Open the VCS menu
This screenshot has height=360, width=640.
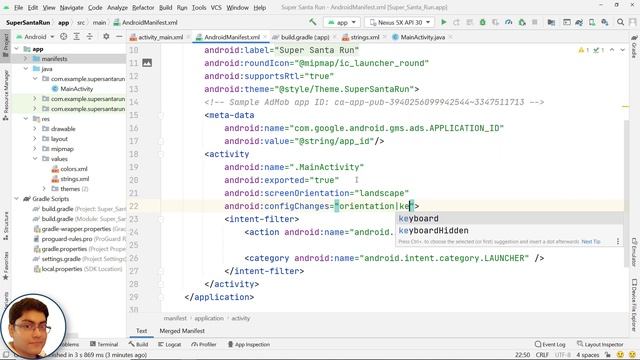point(216,7)
